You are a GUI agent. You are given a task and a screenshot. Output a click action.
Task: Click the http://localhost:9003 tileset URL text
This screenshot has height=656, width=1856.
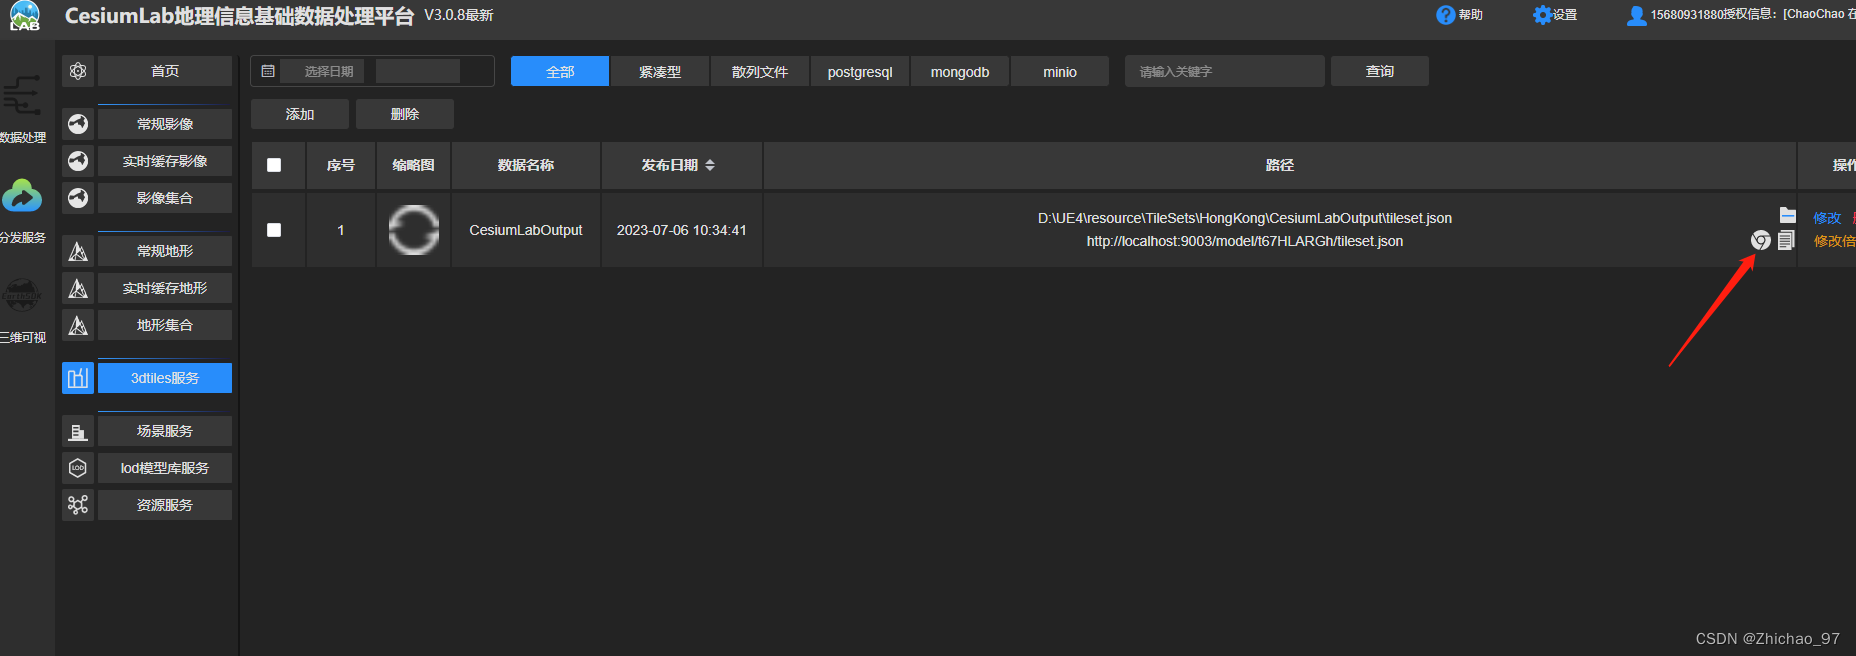point(1245,241)
